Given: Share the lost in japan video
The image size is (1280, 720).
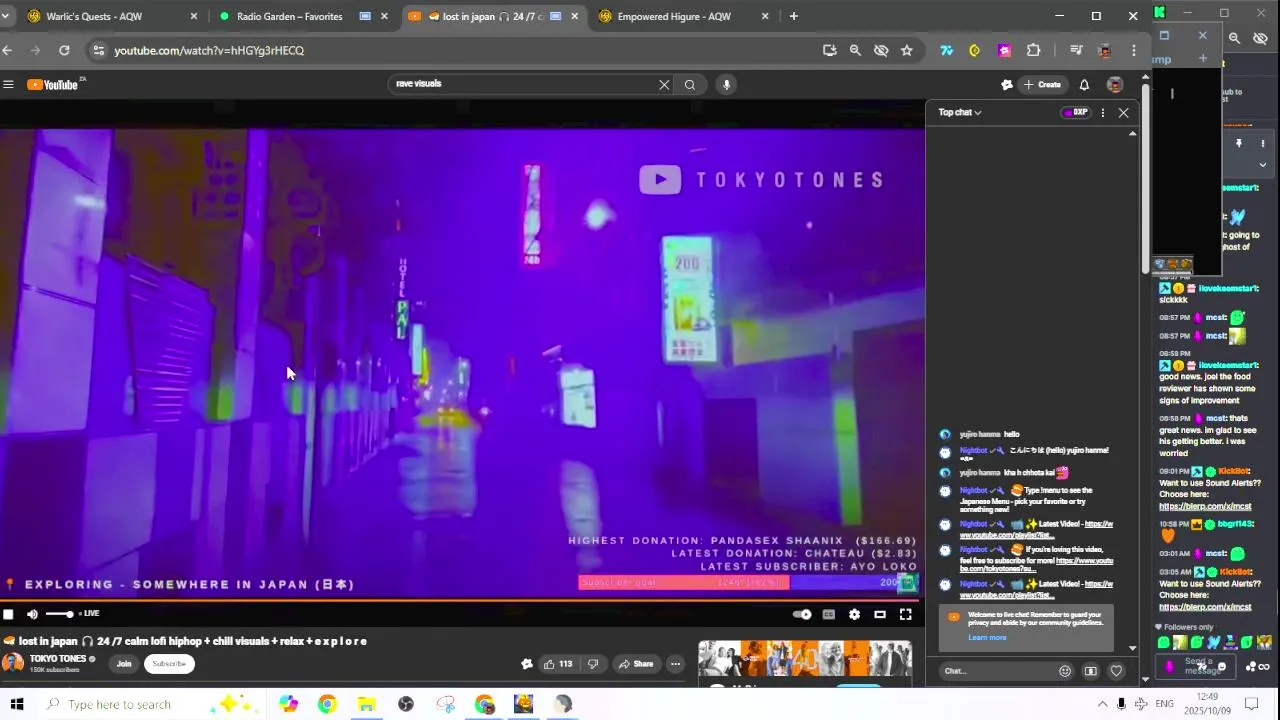Looking at the screenshot, I should pos(636,664).
